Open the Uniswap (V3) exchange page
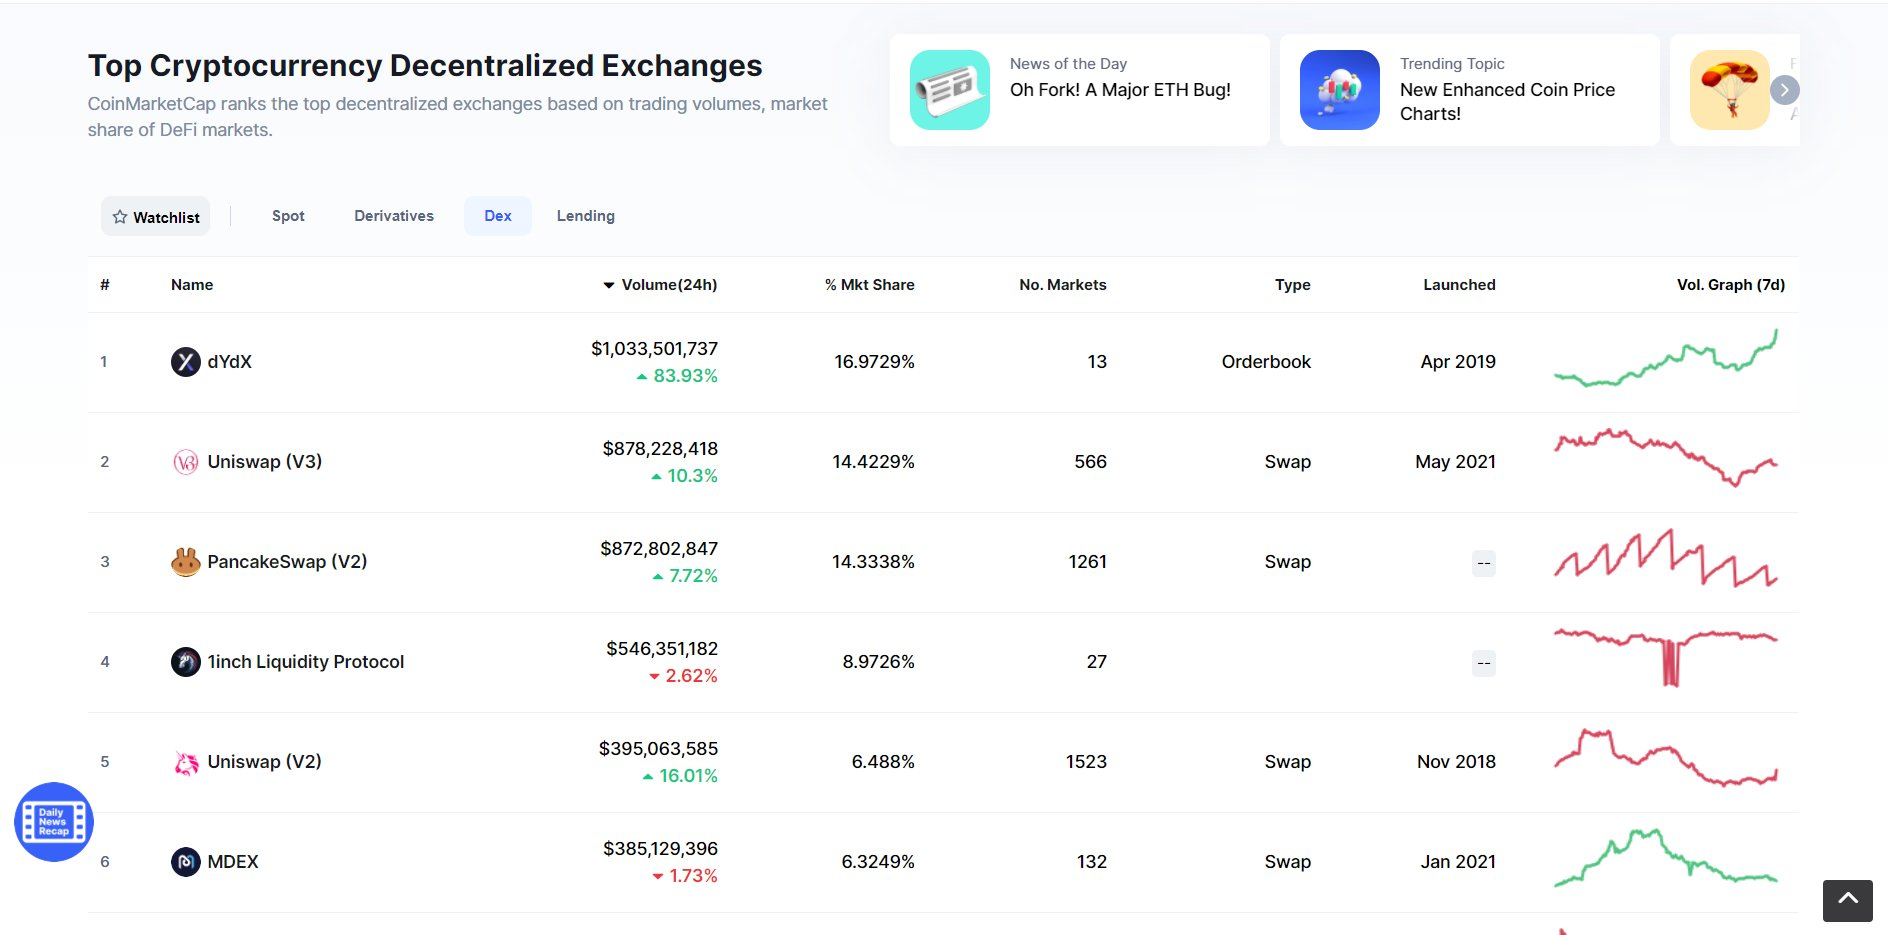Image resolution: width=1888 pixels, height=935 pixels. pos(265,462)
